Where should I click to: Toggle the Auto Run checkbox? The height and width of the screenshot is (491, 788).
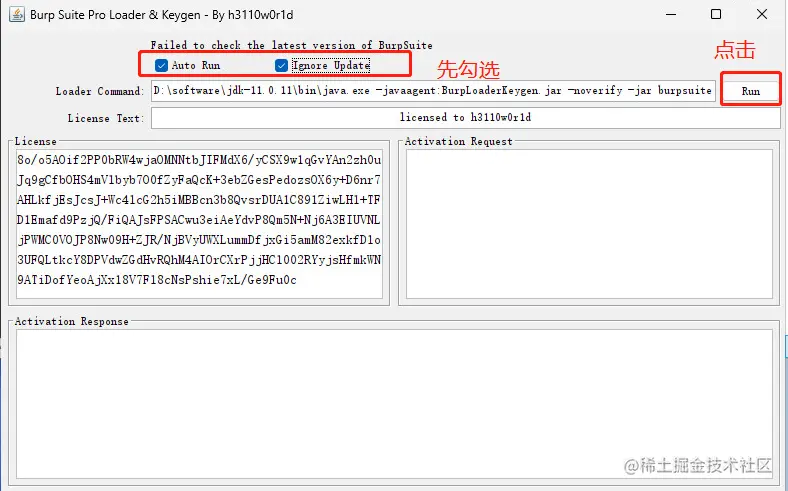pyautogui.click(x=161, y=65)
